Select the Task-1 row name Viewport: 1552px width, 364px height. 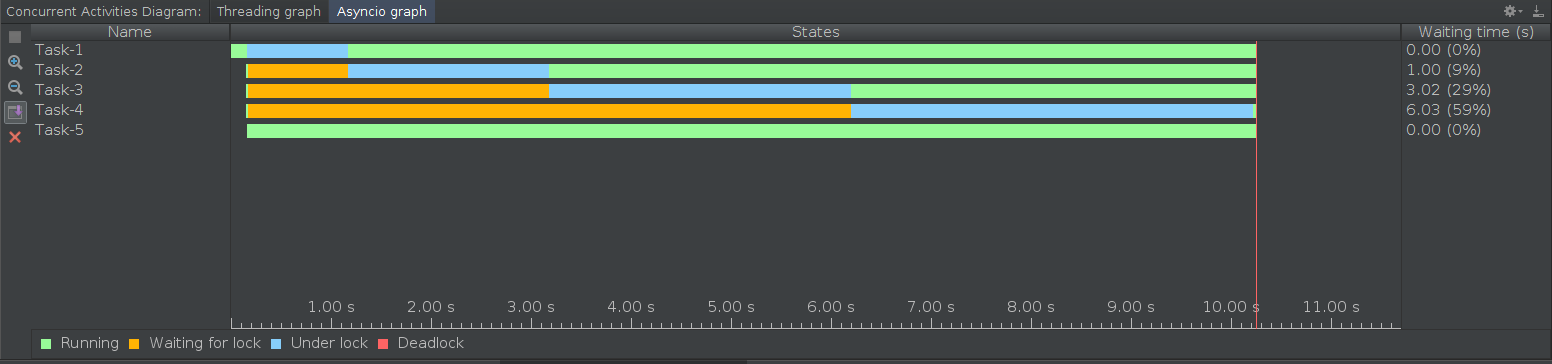(59, 50)
